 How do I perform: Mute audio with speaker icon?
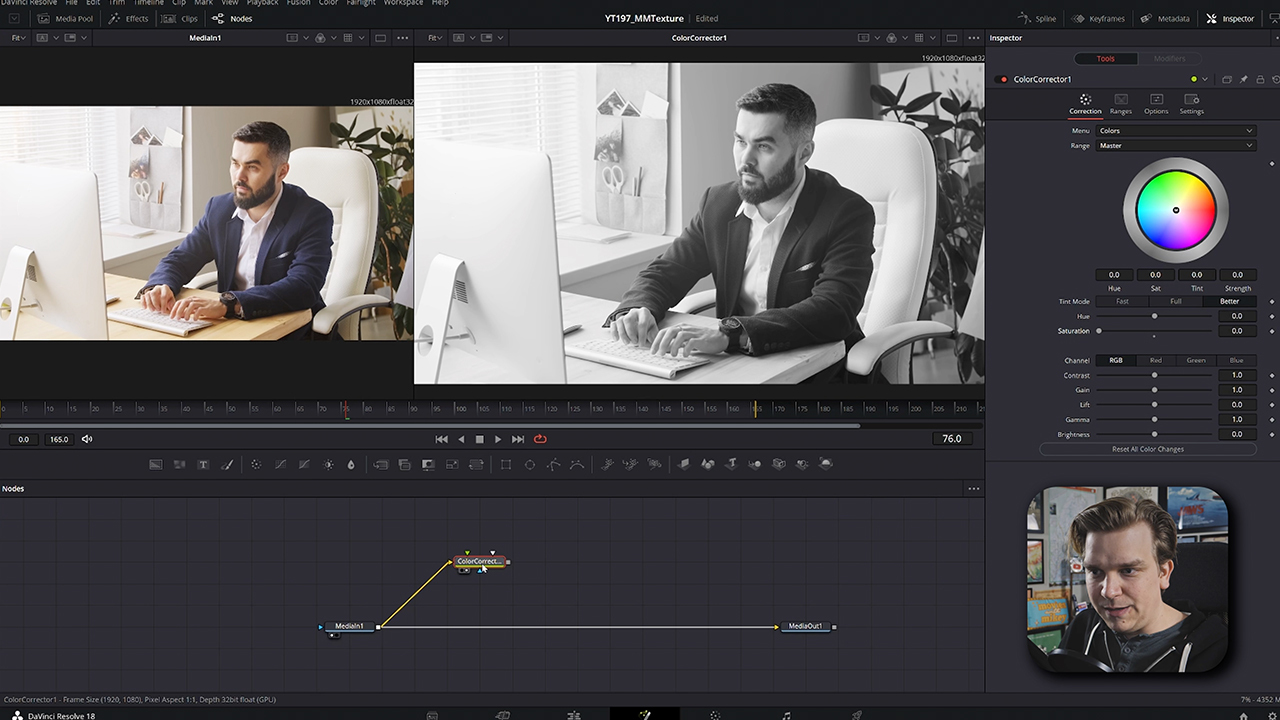tap(87, 439)
